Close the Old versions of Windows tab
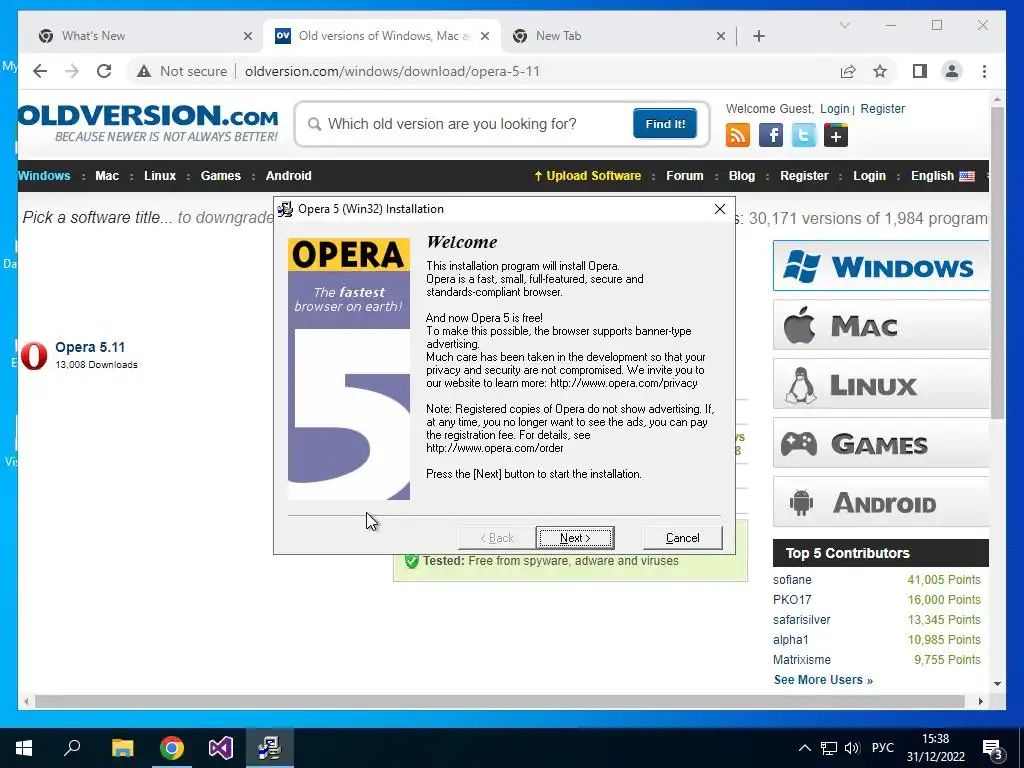Viewport: 1024px width, 768px height. 485,36
